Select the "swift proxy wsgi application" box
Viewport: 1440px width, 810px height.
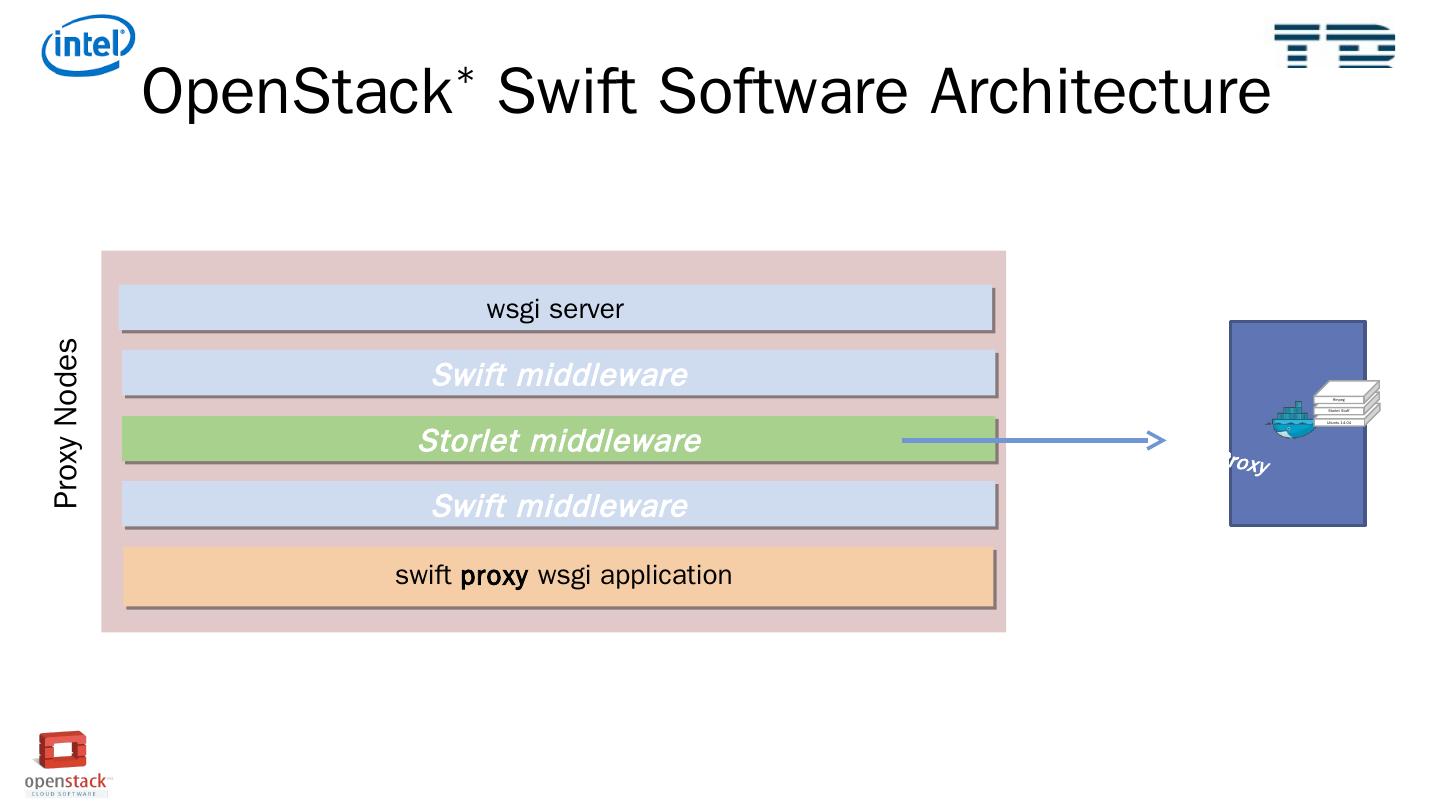tap(559, 577)
